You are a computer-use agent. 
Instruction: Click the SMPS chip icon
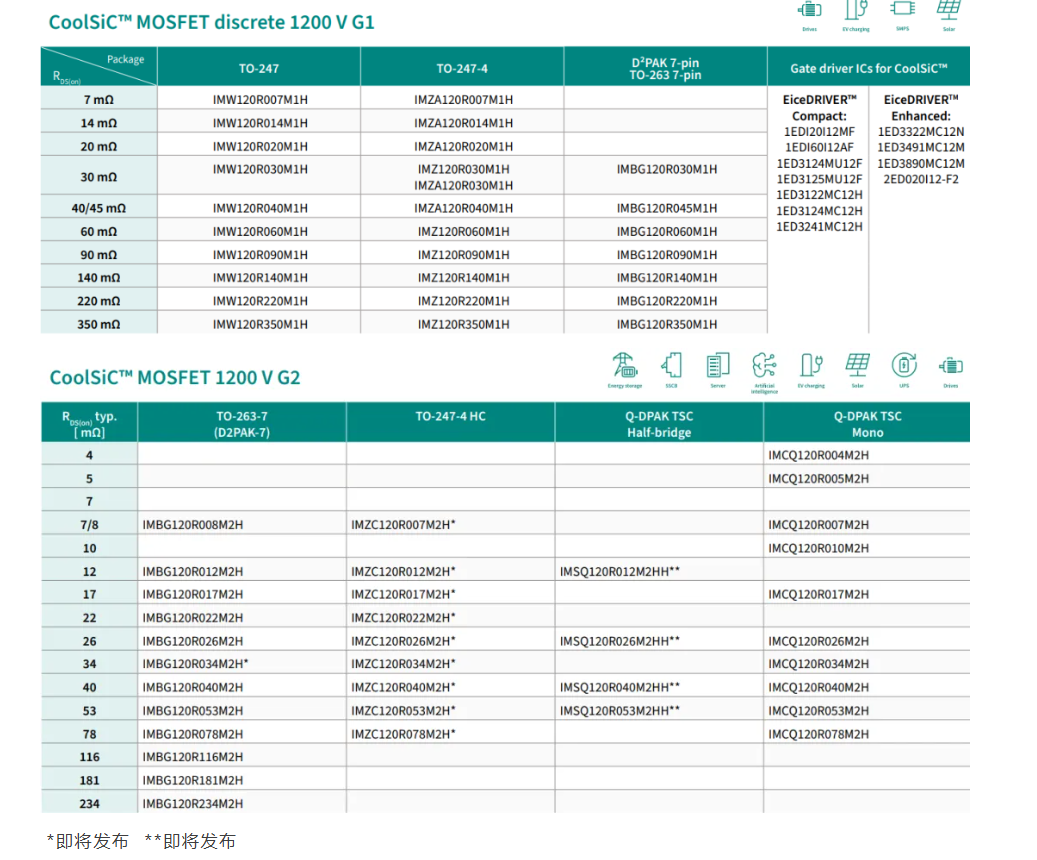coord(902,11)
